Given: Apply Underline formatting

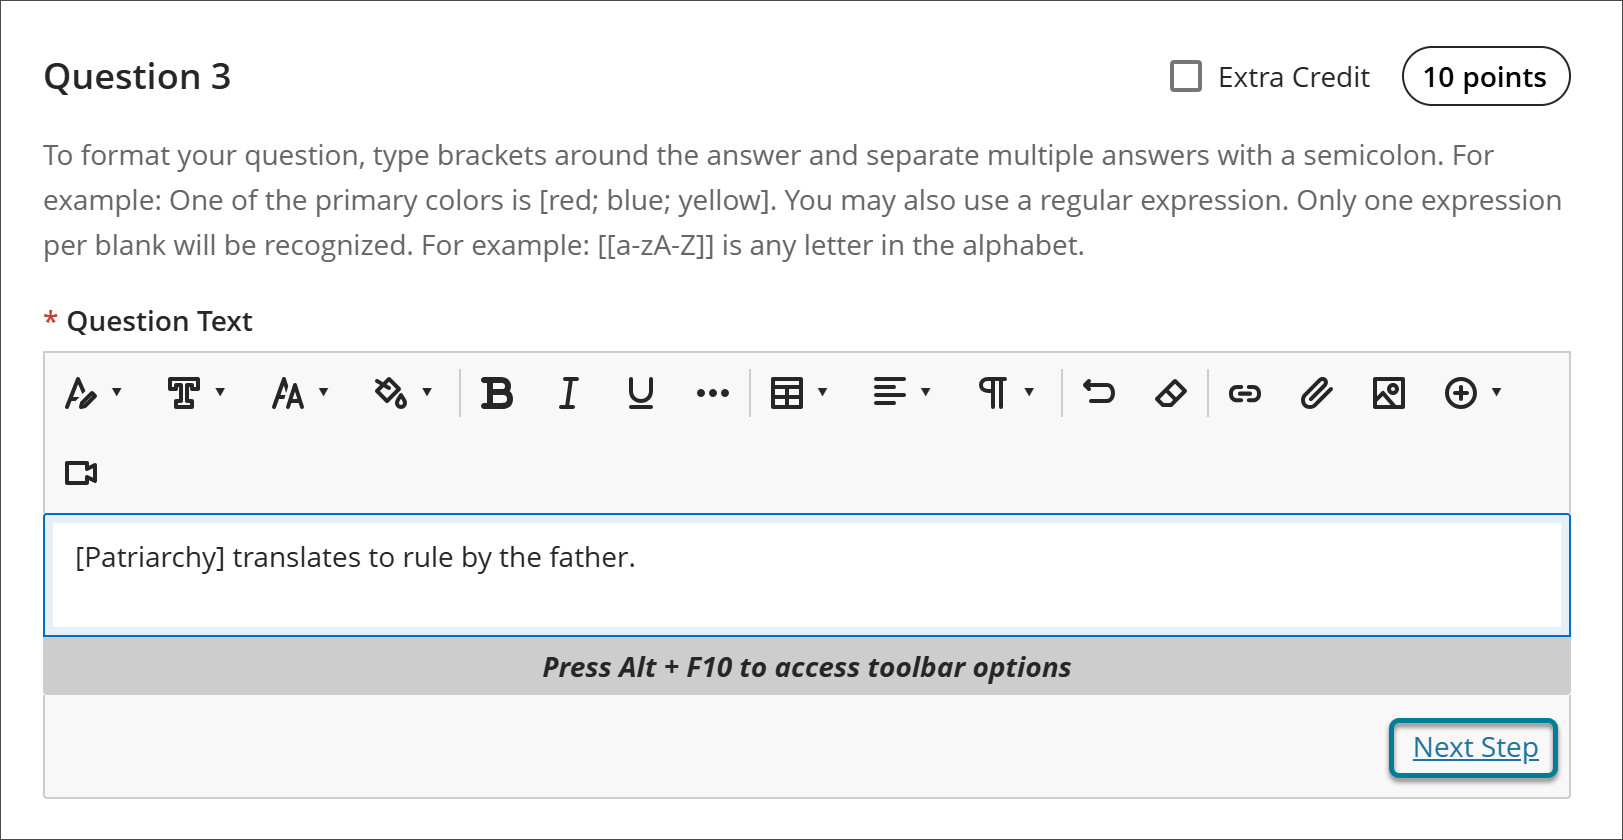Looking at the screenshot, I should (641, 393).
